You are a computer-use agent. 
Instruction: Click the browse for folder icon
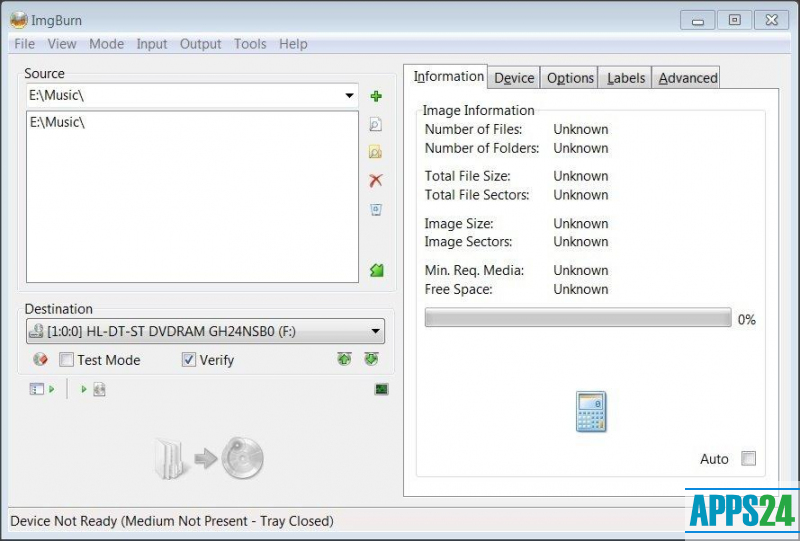pyautogui.click(x=376, y=152)
